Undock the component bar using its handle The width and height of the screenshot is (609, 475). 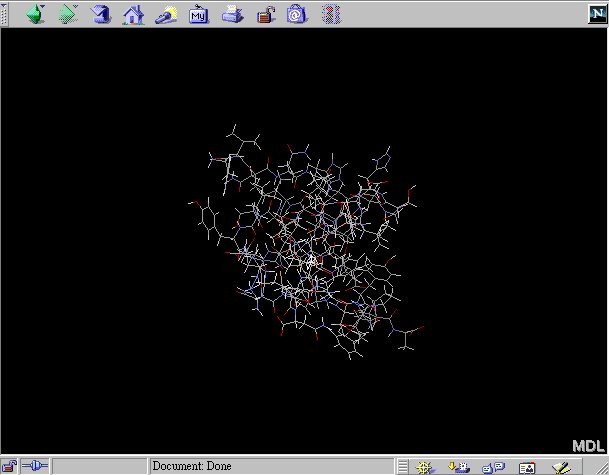pos(403,466)
